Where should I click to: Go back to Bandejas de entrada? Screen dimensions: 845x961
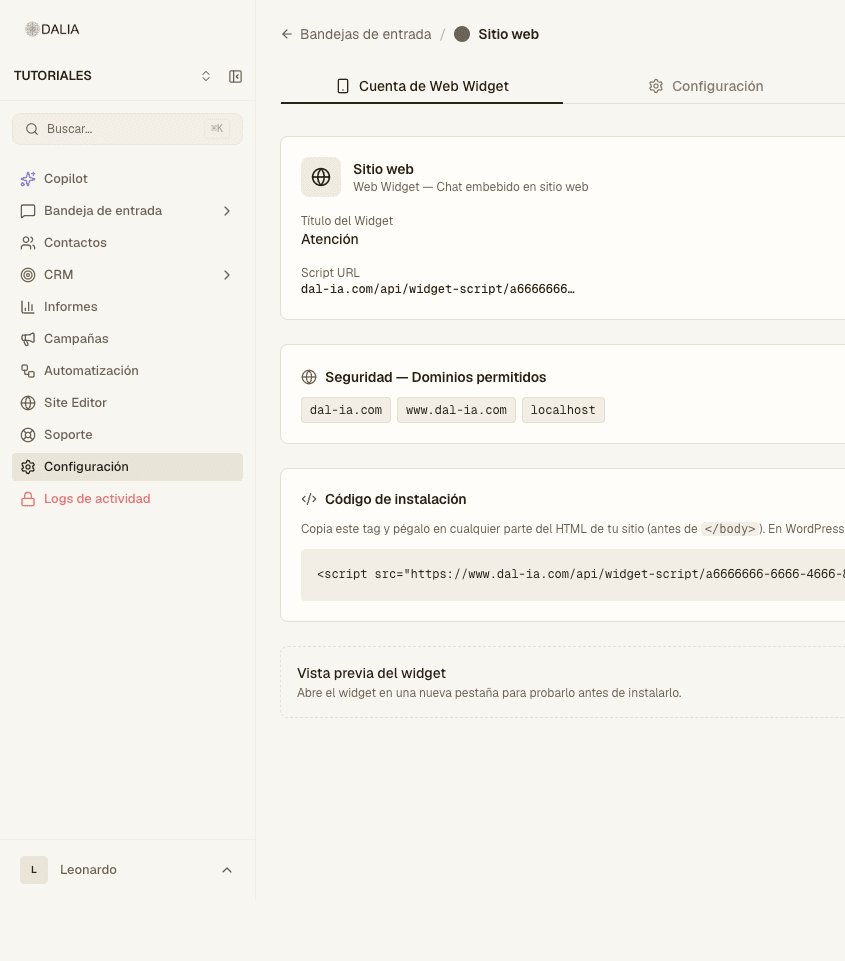[365, 34]
